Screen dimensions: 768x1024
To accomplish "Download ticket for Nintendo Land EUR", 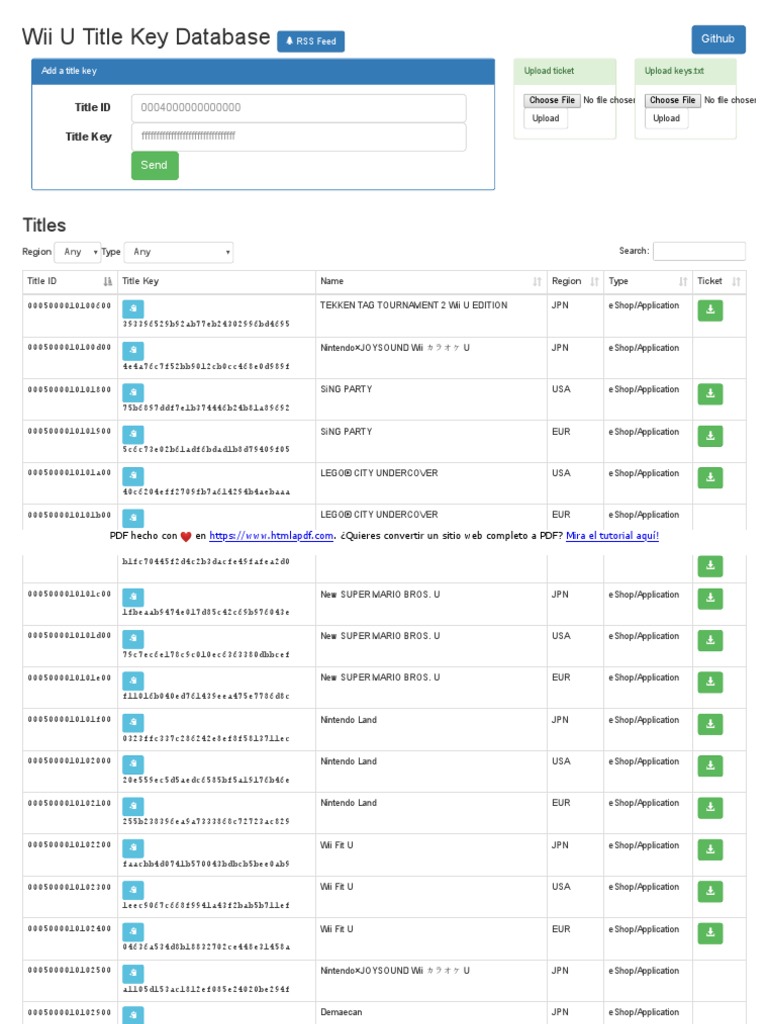I will pyautogui.click(x=710, y=807).
